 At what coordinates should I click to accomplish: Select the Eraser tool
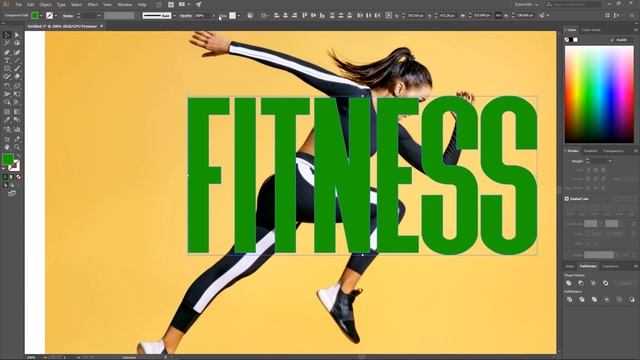coord(17,76)
